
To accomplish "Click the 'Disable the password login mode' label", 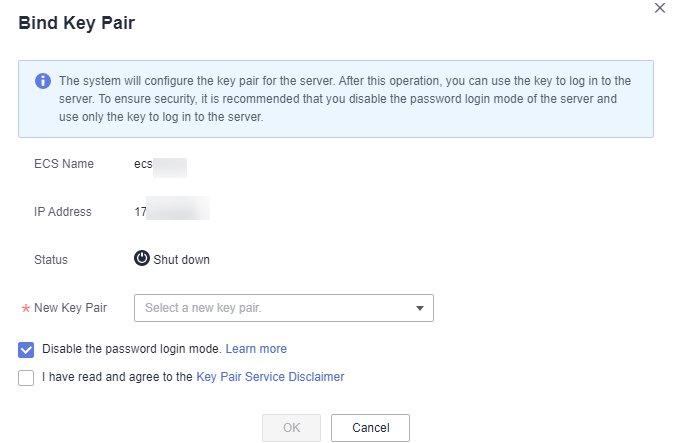I will point(132,349).
